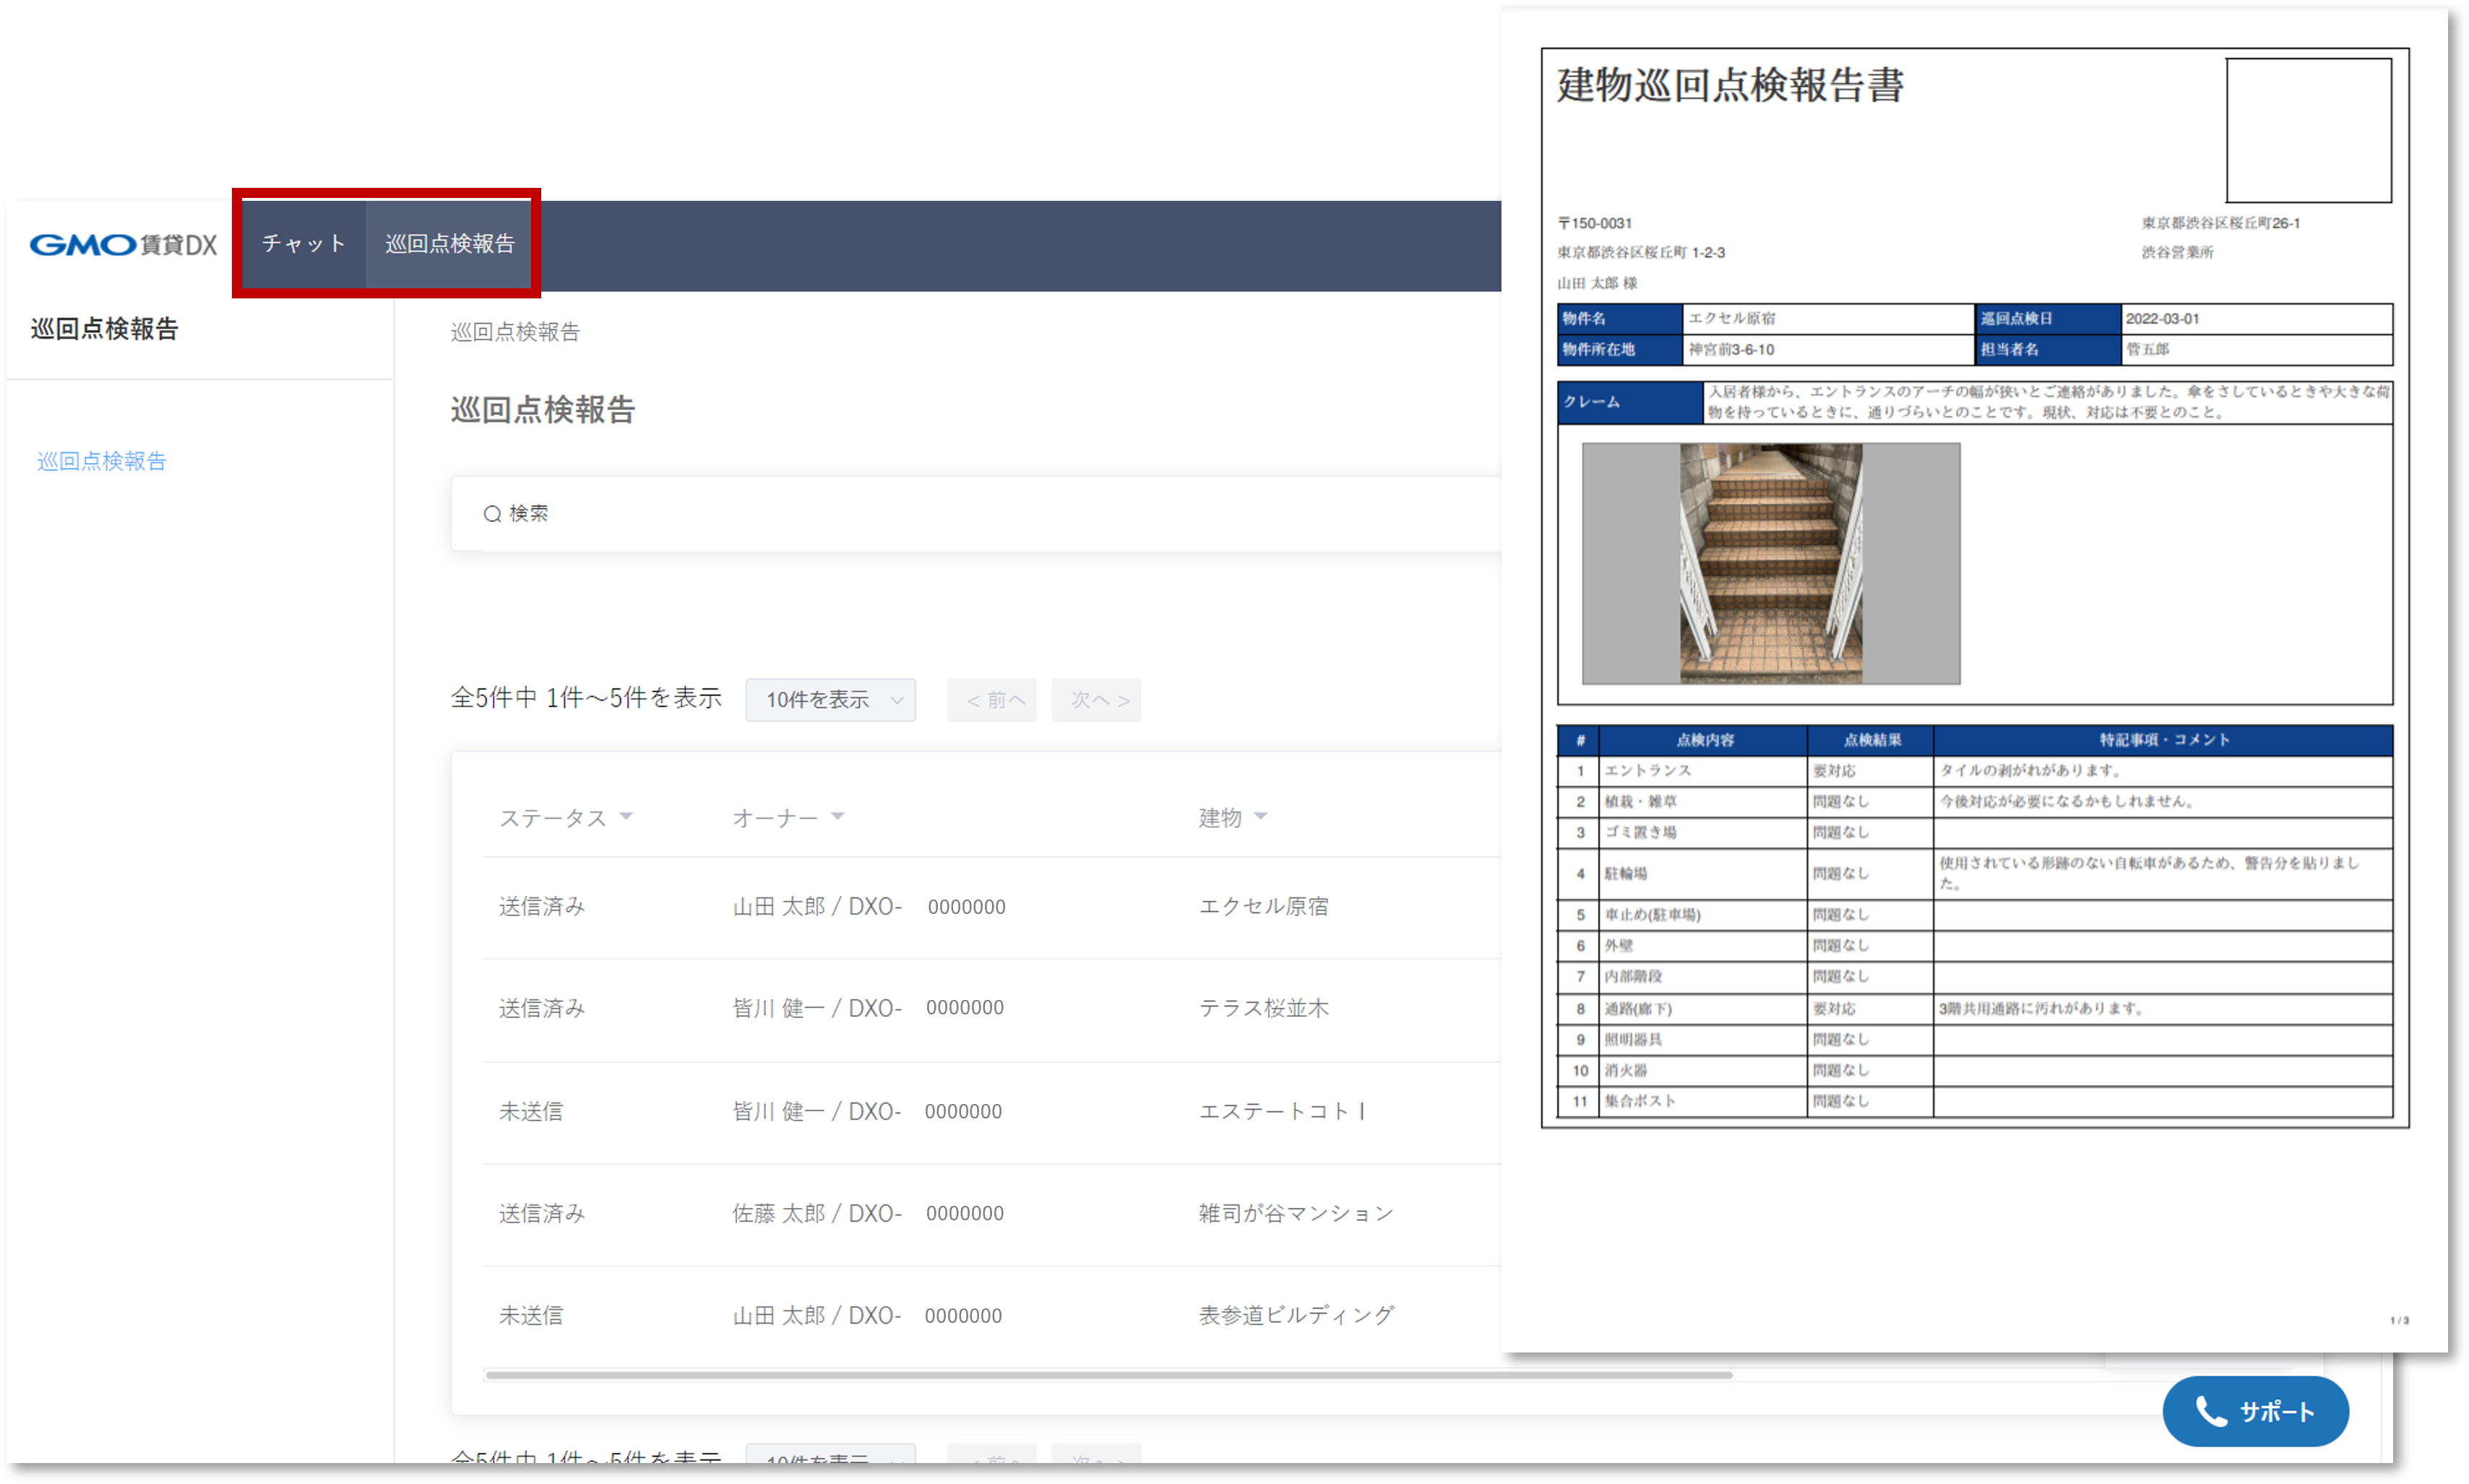Open the チャット tab
2469x1484 pixels.
coord(304,243)
